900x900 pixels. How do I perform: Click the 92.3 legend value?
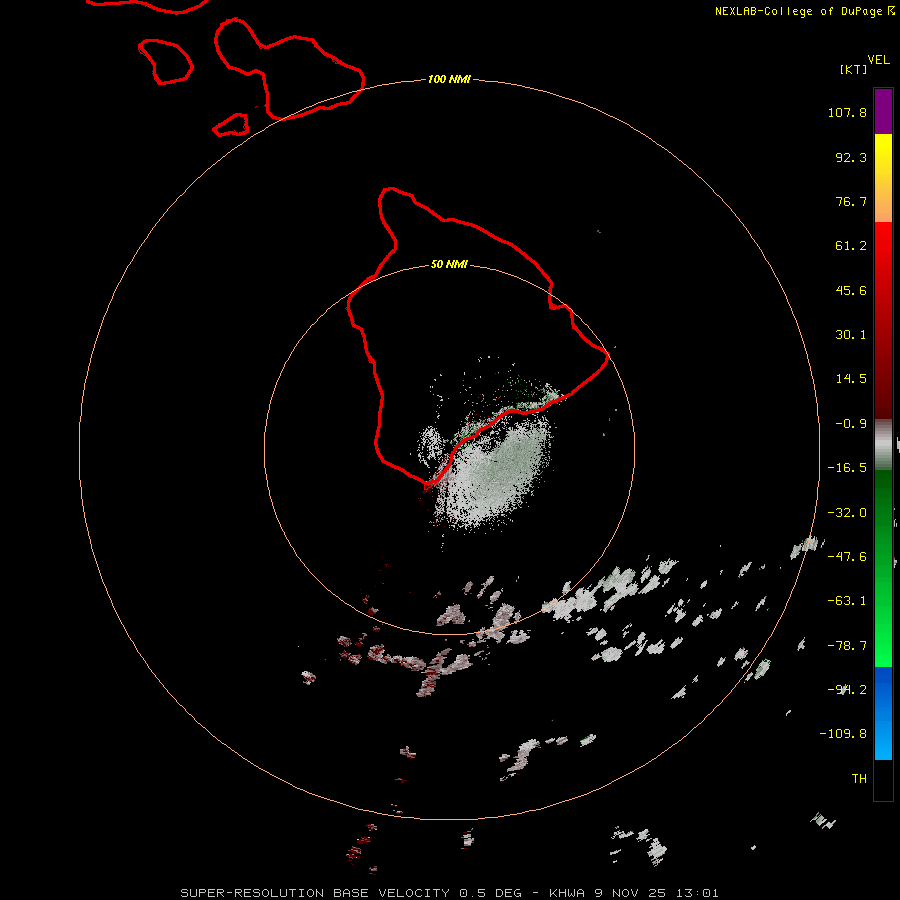[851, 157]
